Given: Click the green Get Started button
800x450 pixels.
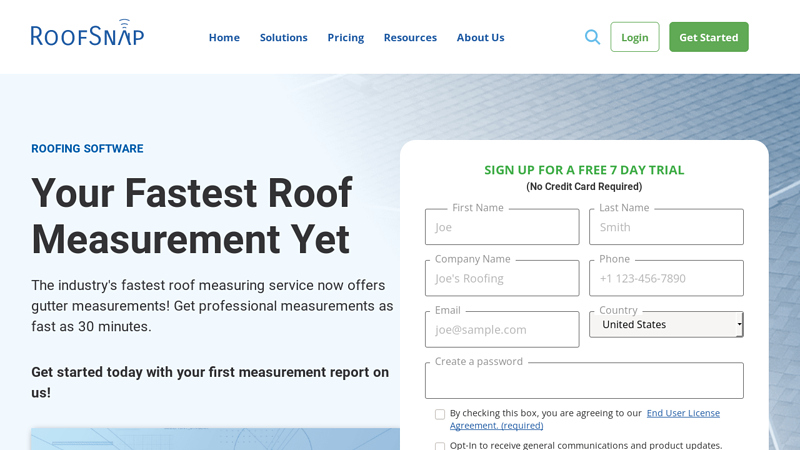Looking at the screenshot, I should [x=709, y=37].
